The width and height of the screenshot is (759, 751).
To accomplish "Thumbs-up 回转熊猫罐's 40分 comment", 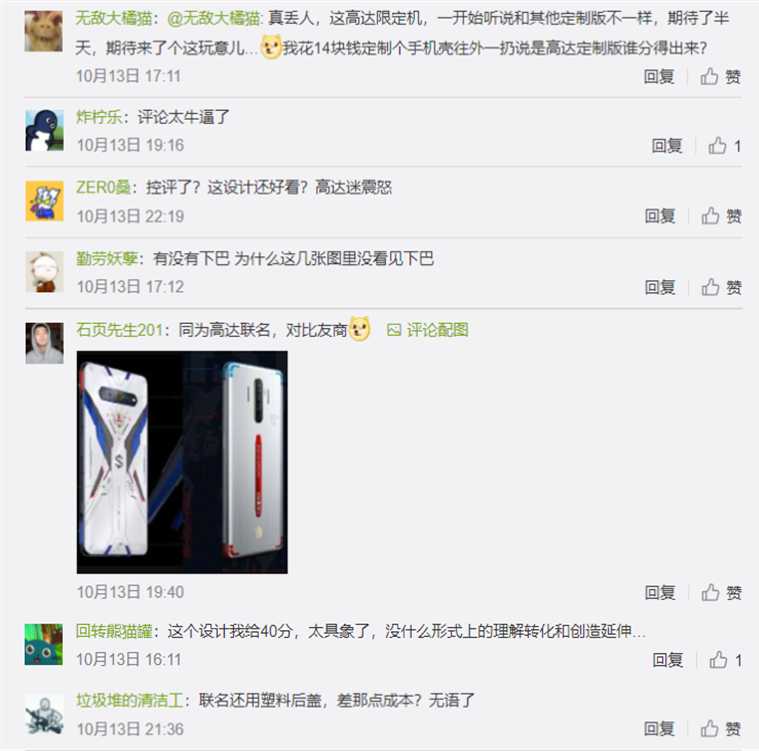I will [x=725, y=660].
